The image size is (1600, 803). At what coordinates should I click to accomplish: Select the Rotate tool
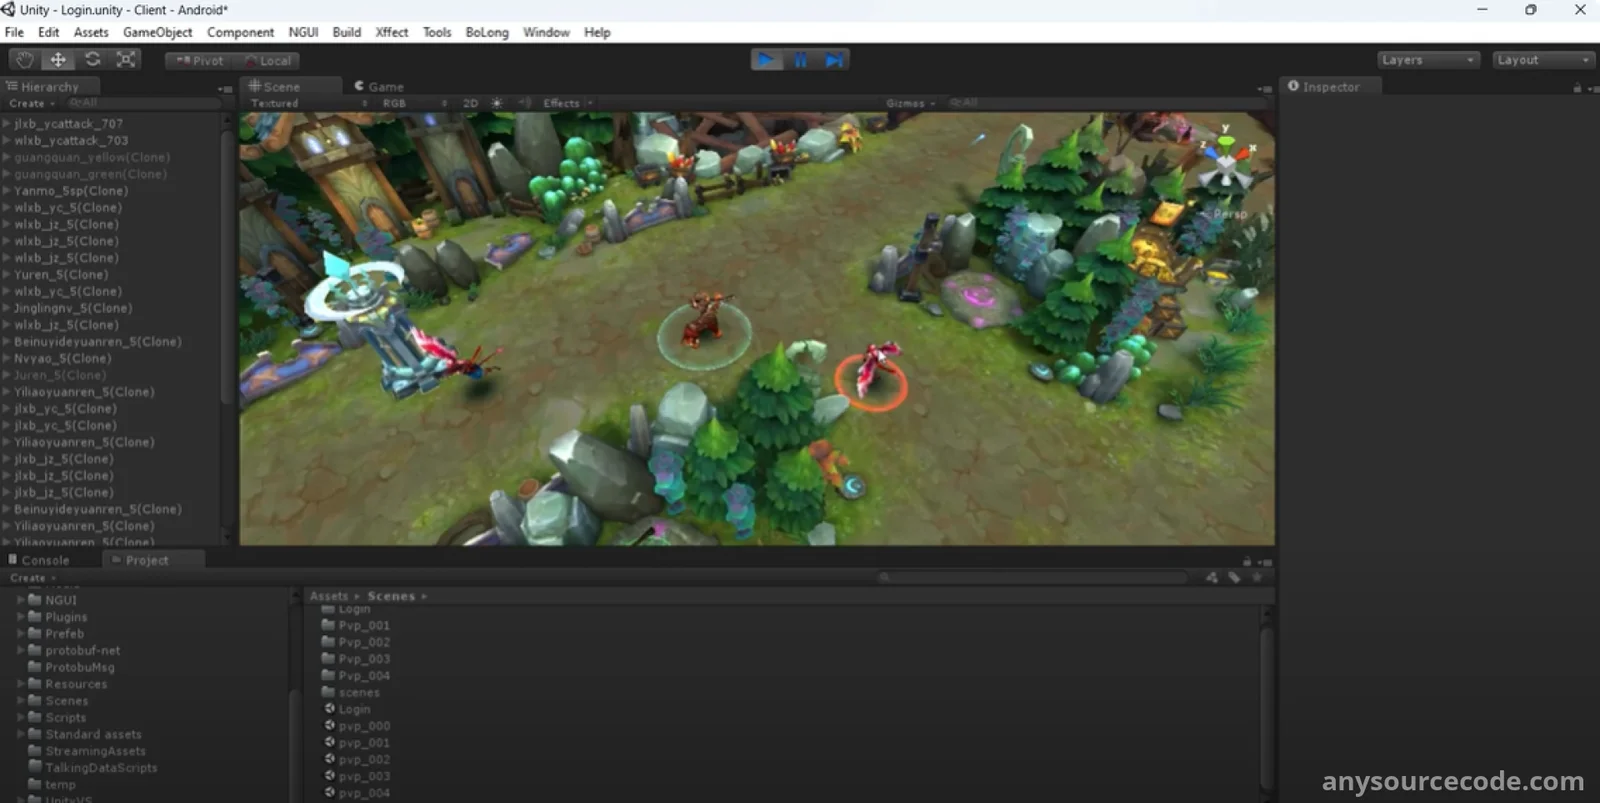pyautogui.click(x=92, y=60)
